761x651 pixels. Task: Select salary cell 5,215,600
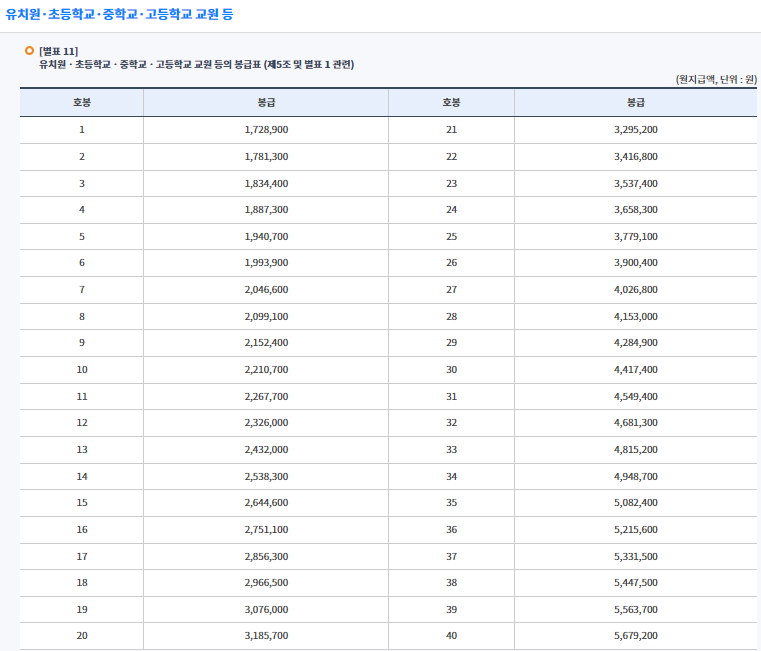[635, 530]
